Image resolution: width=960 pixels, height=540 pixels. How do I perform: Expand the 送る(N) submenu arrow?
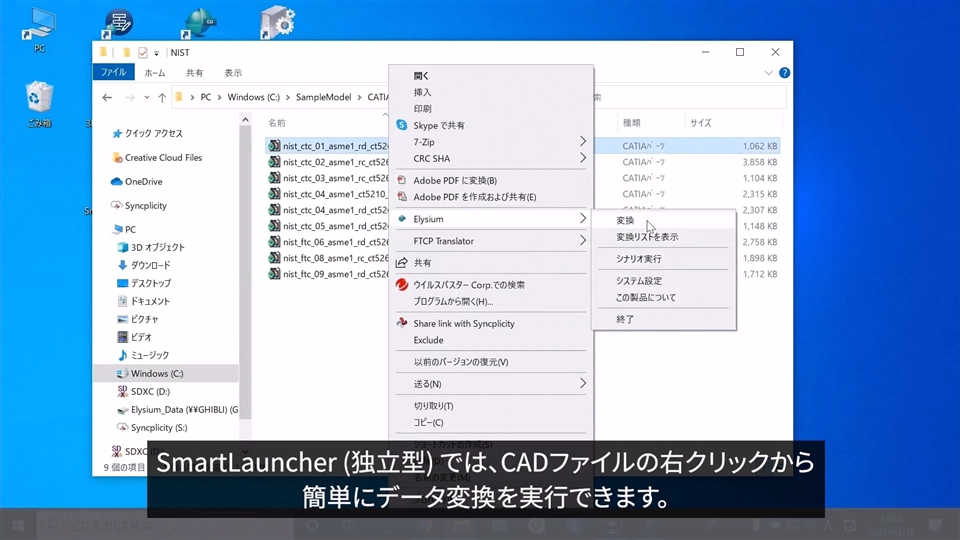(582, 383)
